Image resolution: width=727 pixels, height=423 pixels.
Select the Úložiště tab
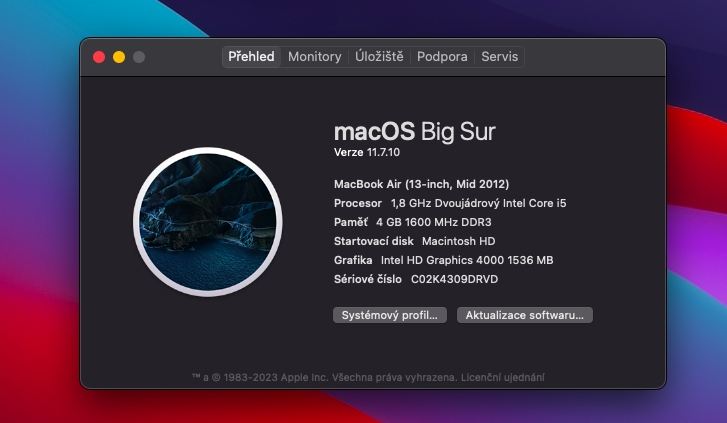tap(379, 57)
